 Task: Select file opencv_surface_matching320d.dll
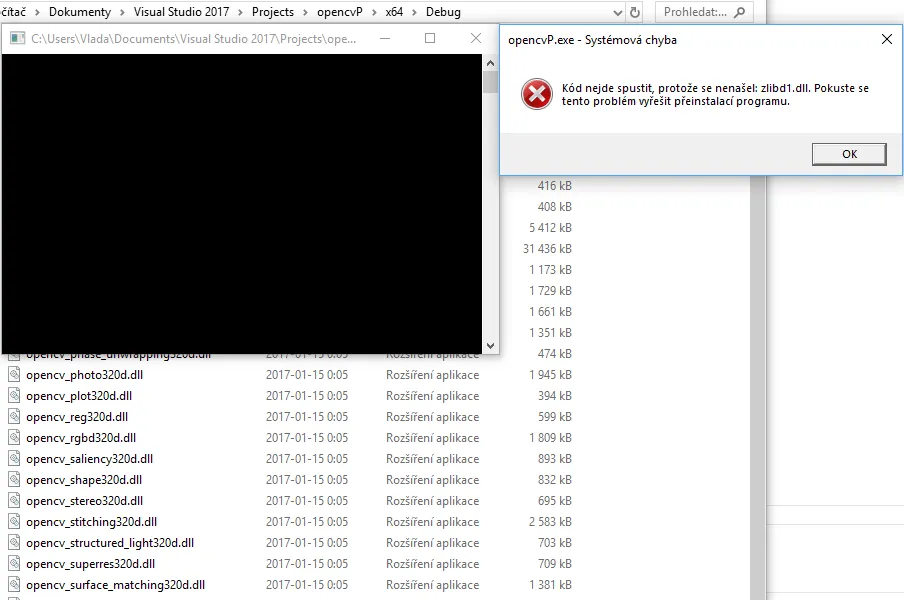[x=115, y=584]
